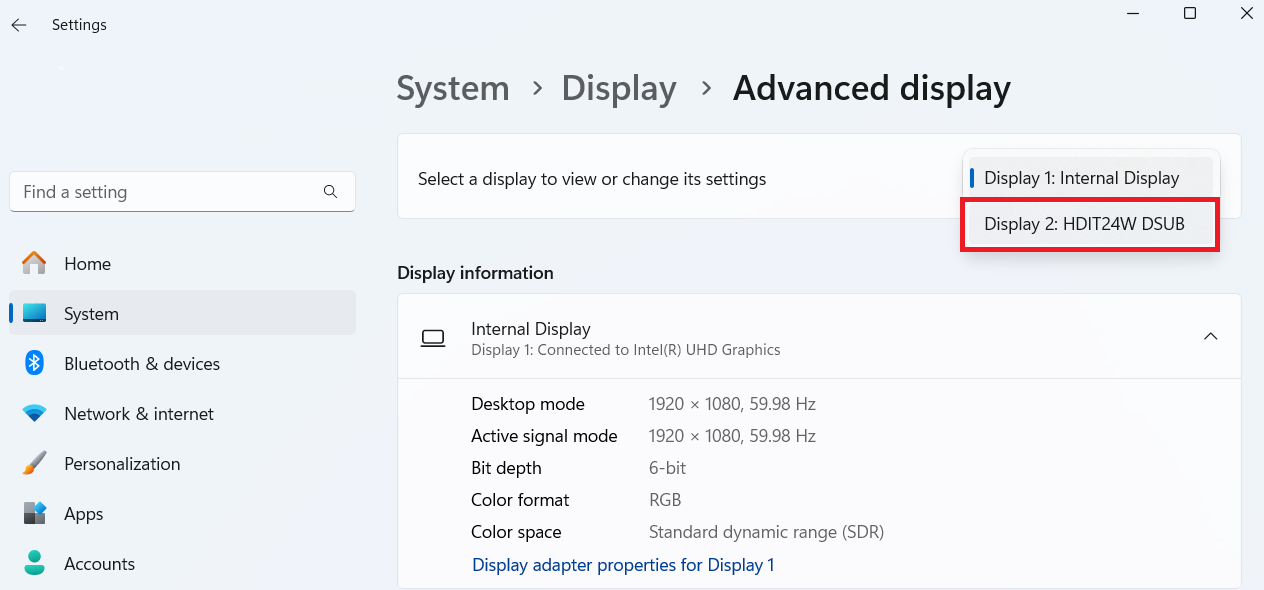Minimize the Settings window
1264x590 pixels.
click(x=1133, y=13)
